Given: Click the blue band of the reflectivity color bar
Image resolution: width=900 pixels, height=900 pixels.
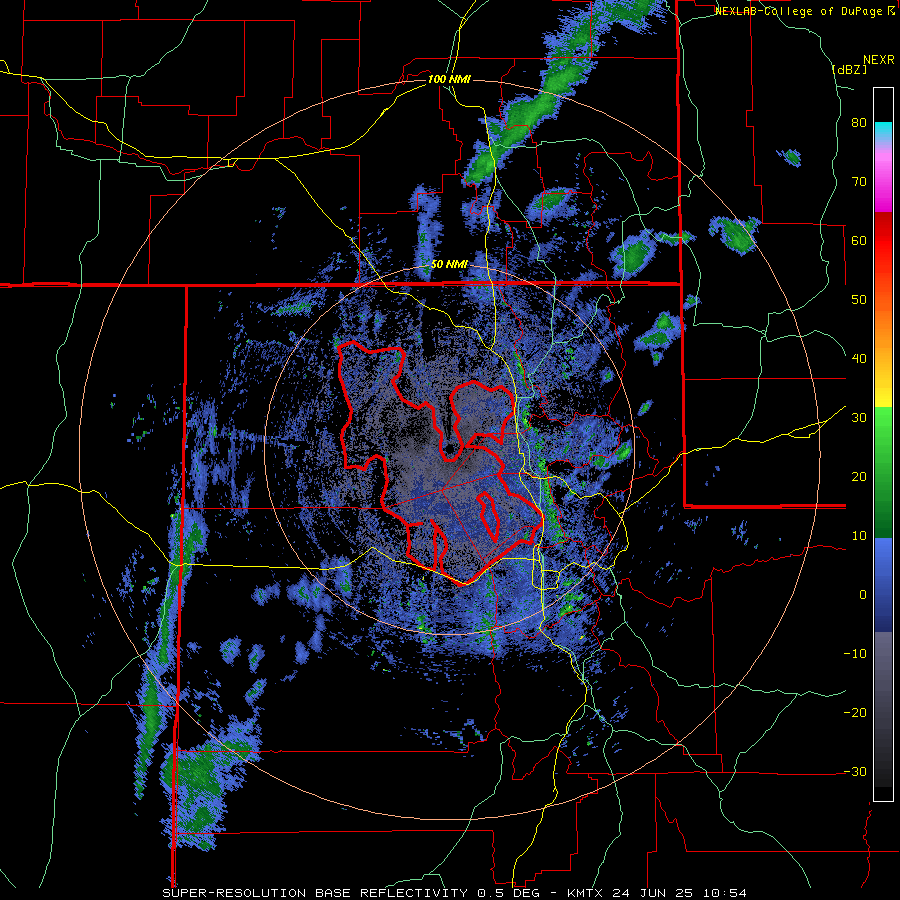Looking at the screenshot, I should click(x=883, y=585).
